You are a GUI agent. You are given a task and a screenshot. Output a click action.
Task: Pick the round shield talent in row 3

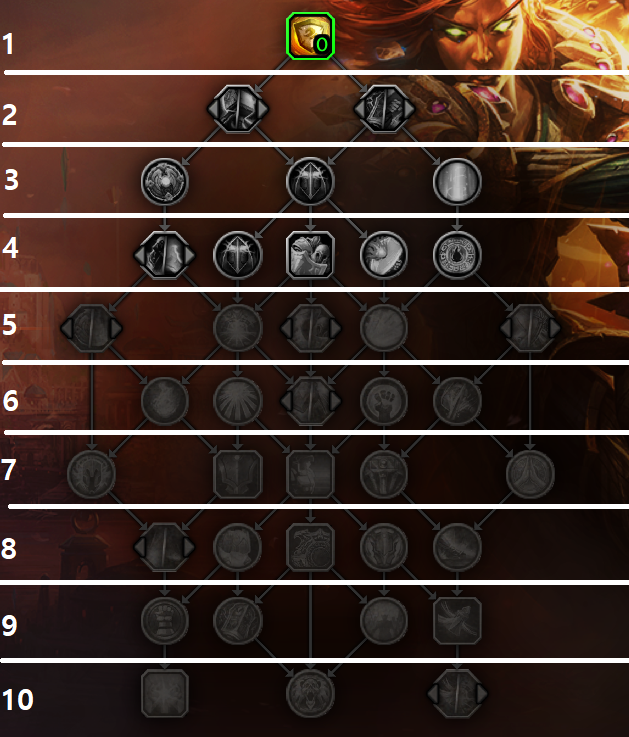[165, 181]
